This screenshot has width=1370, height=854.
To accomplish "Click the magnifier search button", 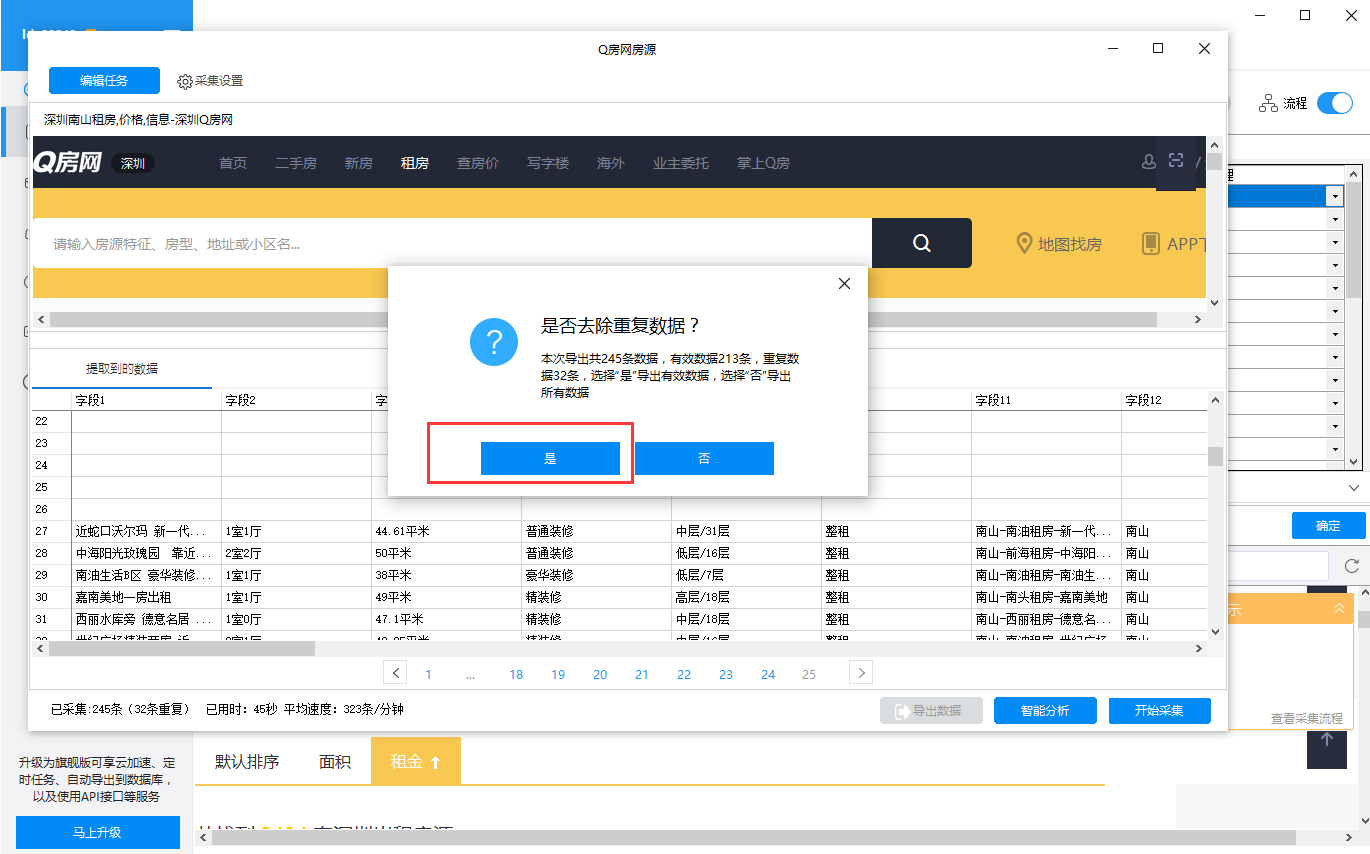I will 922,243.
